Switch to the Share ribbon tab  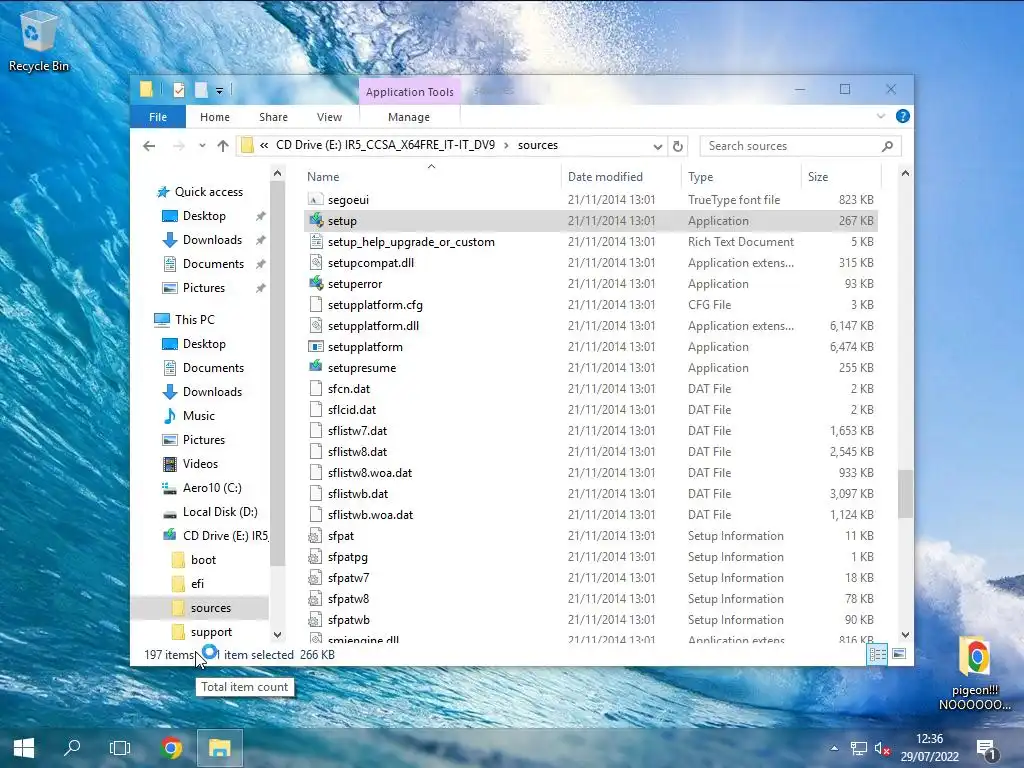273,117
